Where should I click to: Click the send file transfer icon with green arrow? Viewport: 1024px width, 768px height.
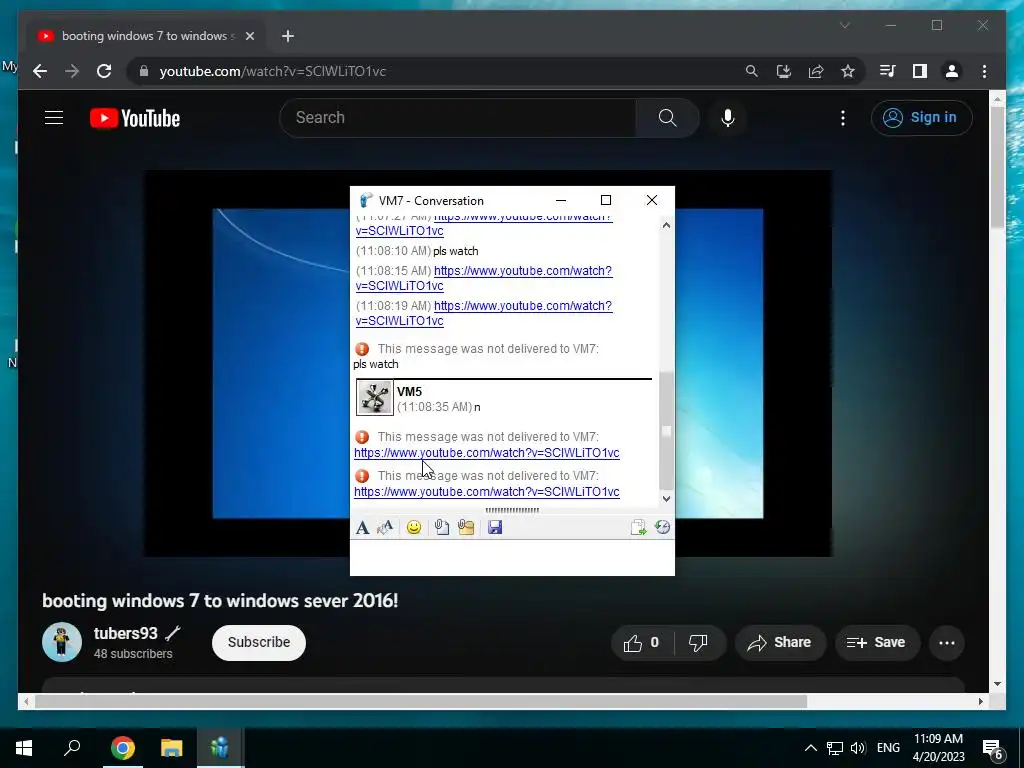pos(638,528)
